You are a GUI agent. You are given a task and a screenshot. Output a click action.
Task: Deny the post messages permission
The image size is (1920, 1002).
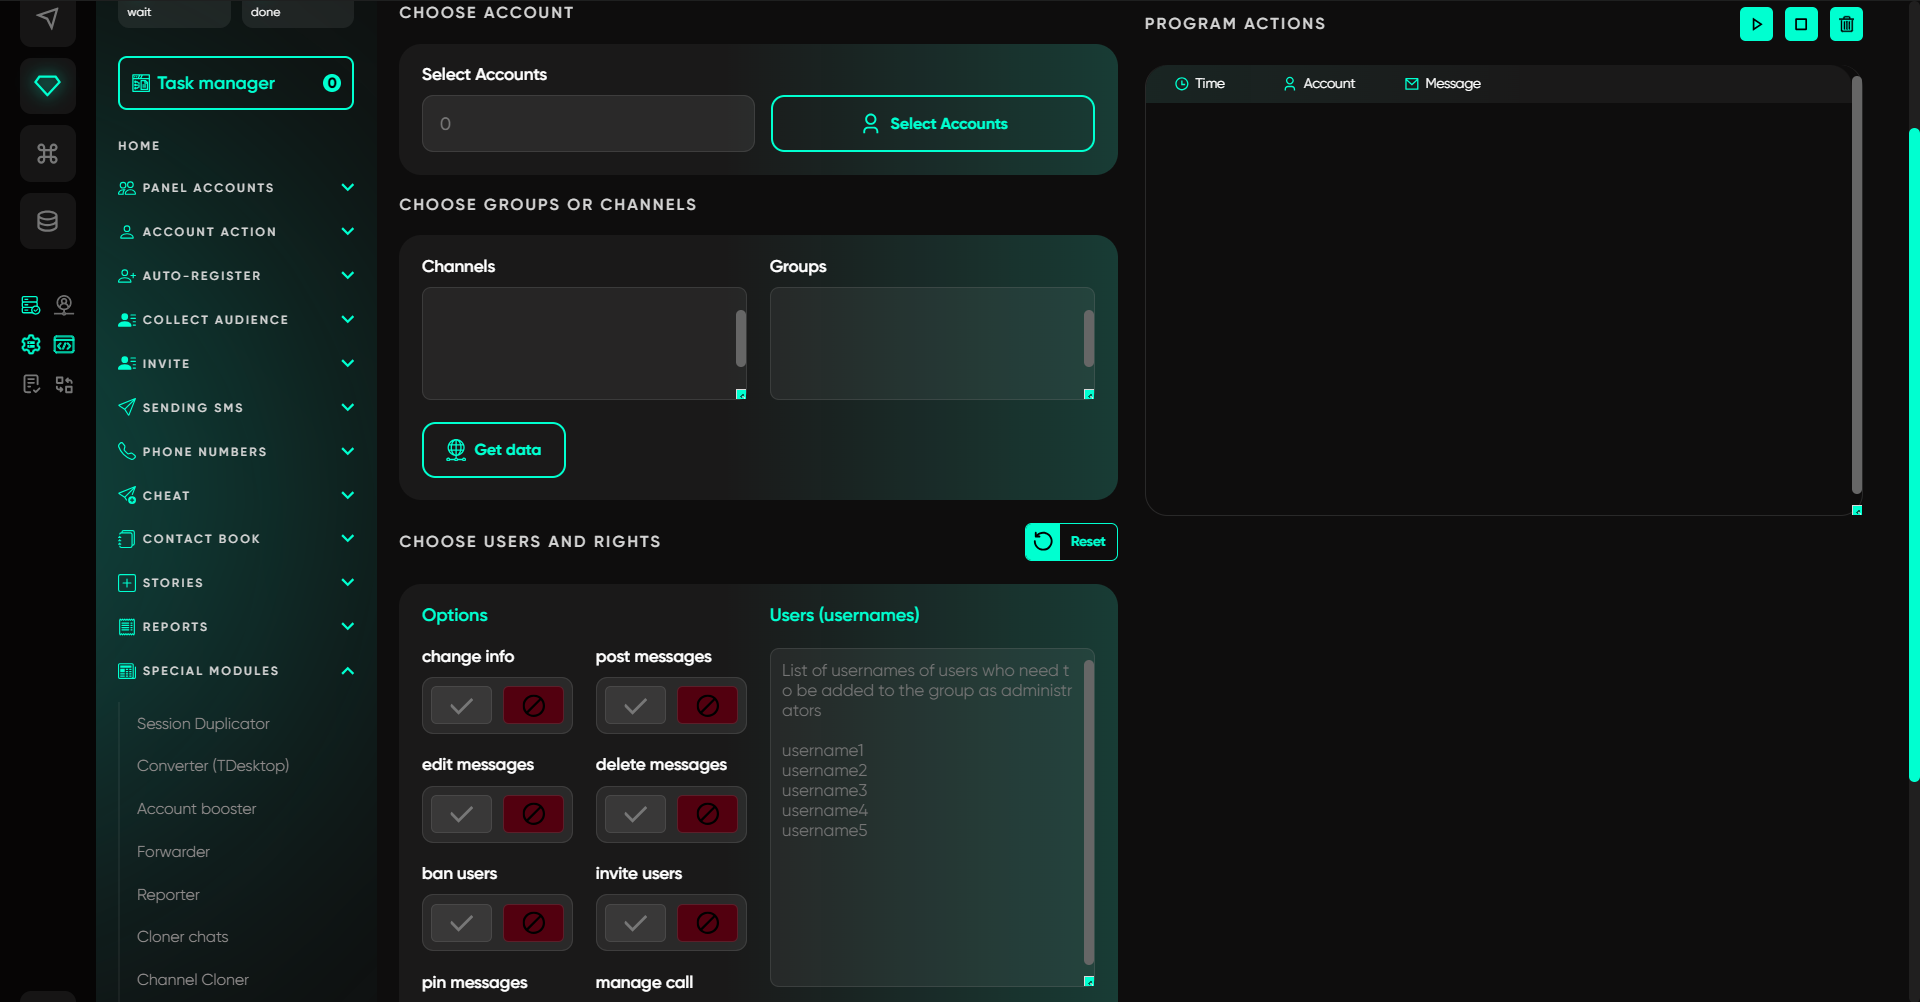pyautogui.click(x=708, y=706)
